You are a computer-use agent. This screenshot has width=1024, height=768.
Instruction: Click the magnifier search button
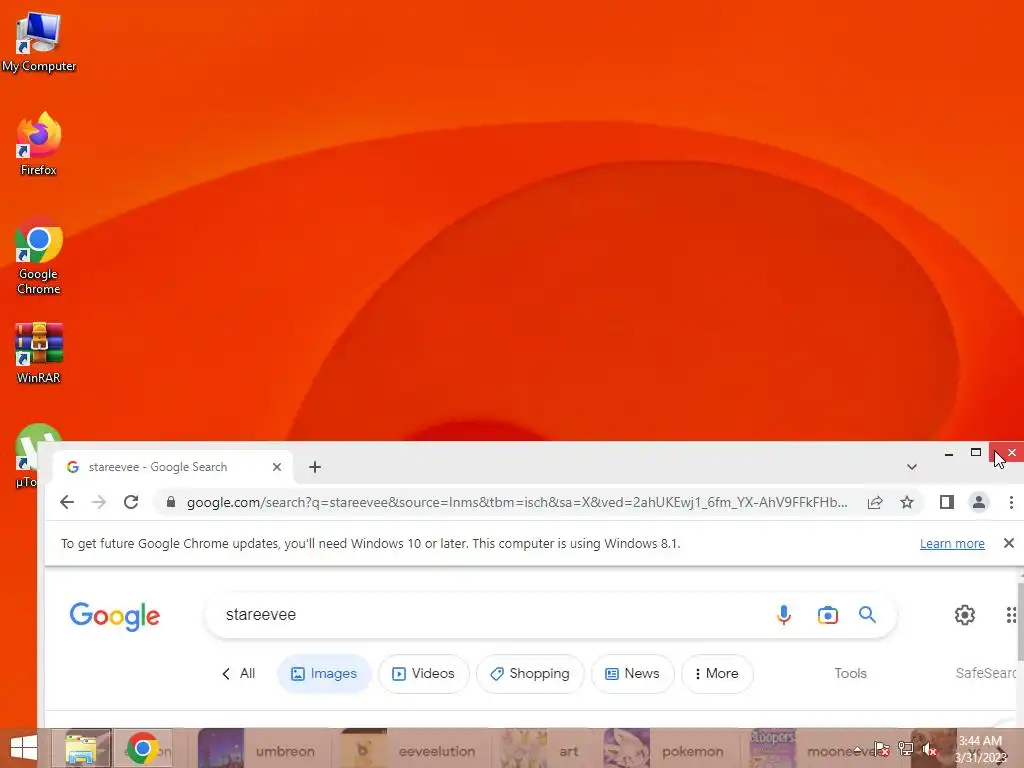click(x=867, y=615)
